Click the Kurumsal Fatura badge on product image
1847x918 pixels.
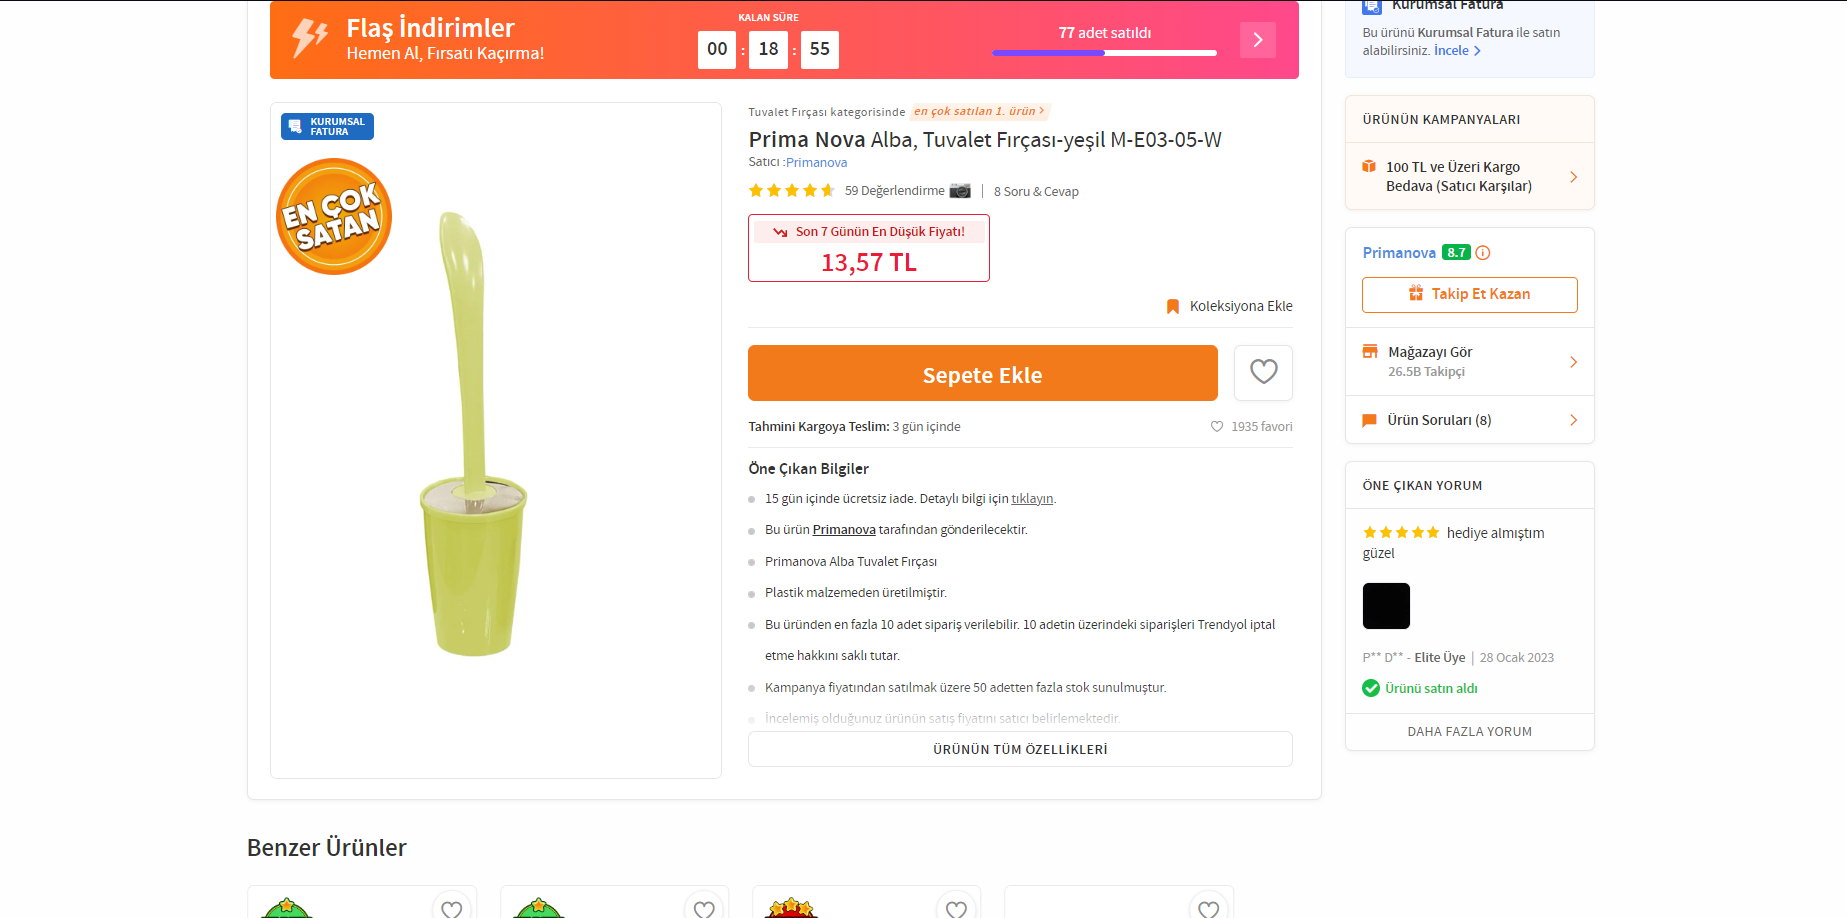point(328,126)
